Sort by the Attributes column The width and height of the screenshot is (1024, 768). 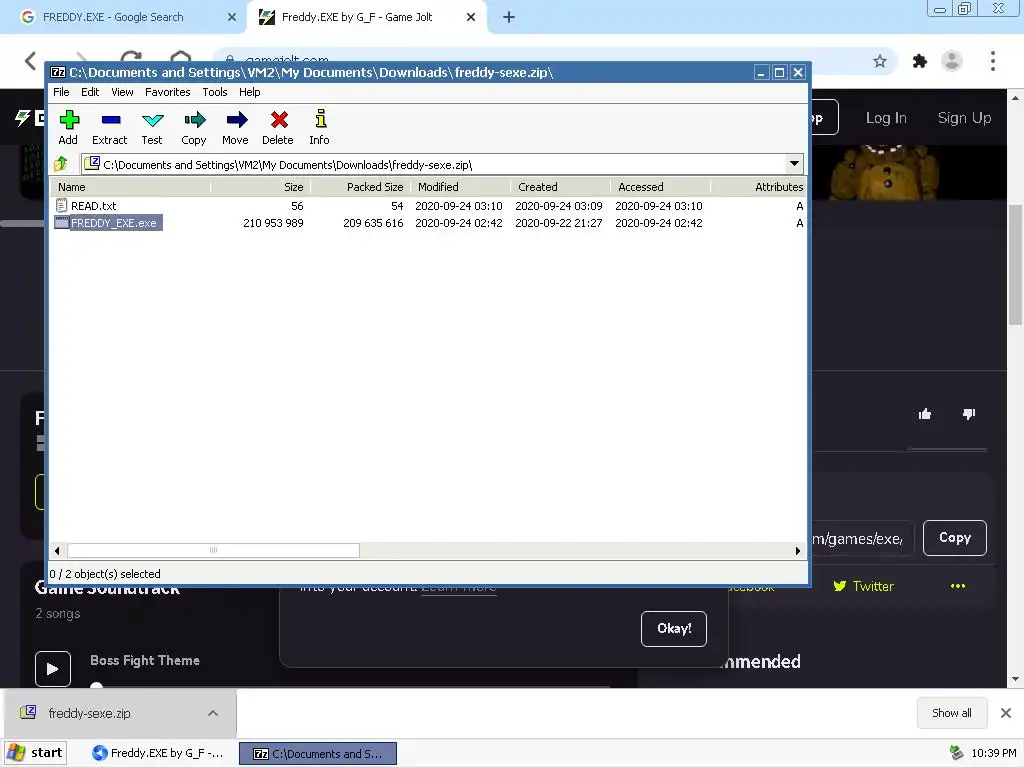759,187
